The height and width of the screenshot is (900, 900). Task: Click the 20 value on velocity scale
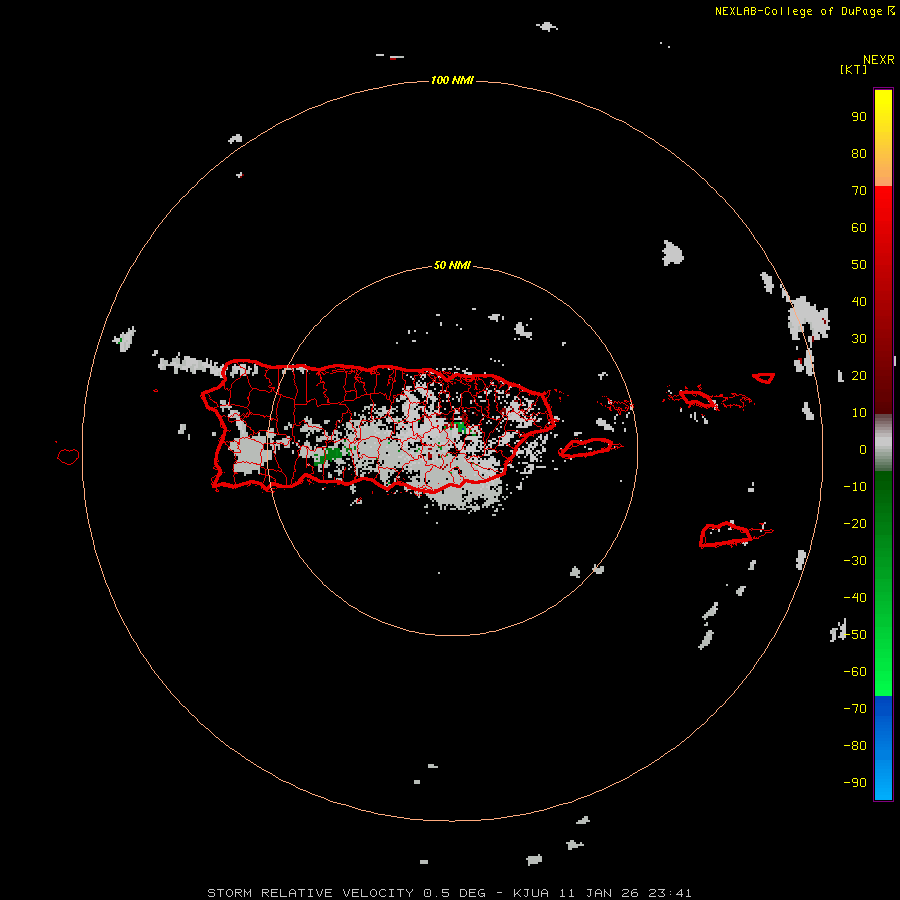point(859,376)
